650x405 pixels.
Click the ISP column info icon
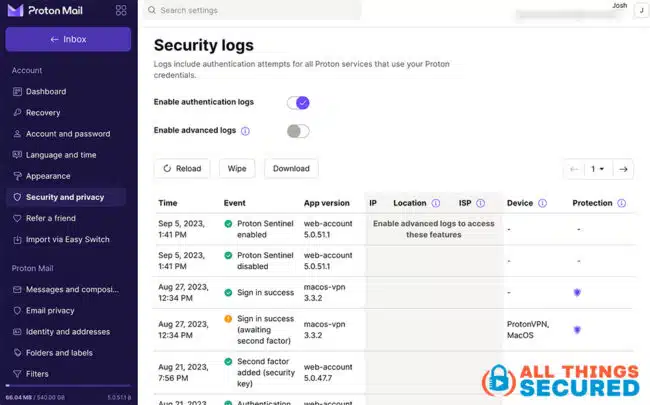click(x=480, y=203)
